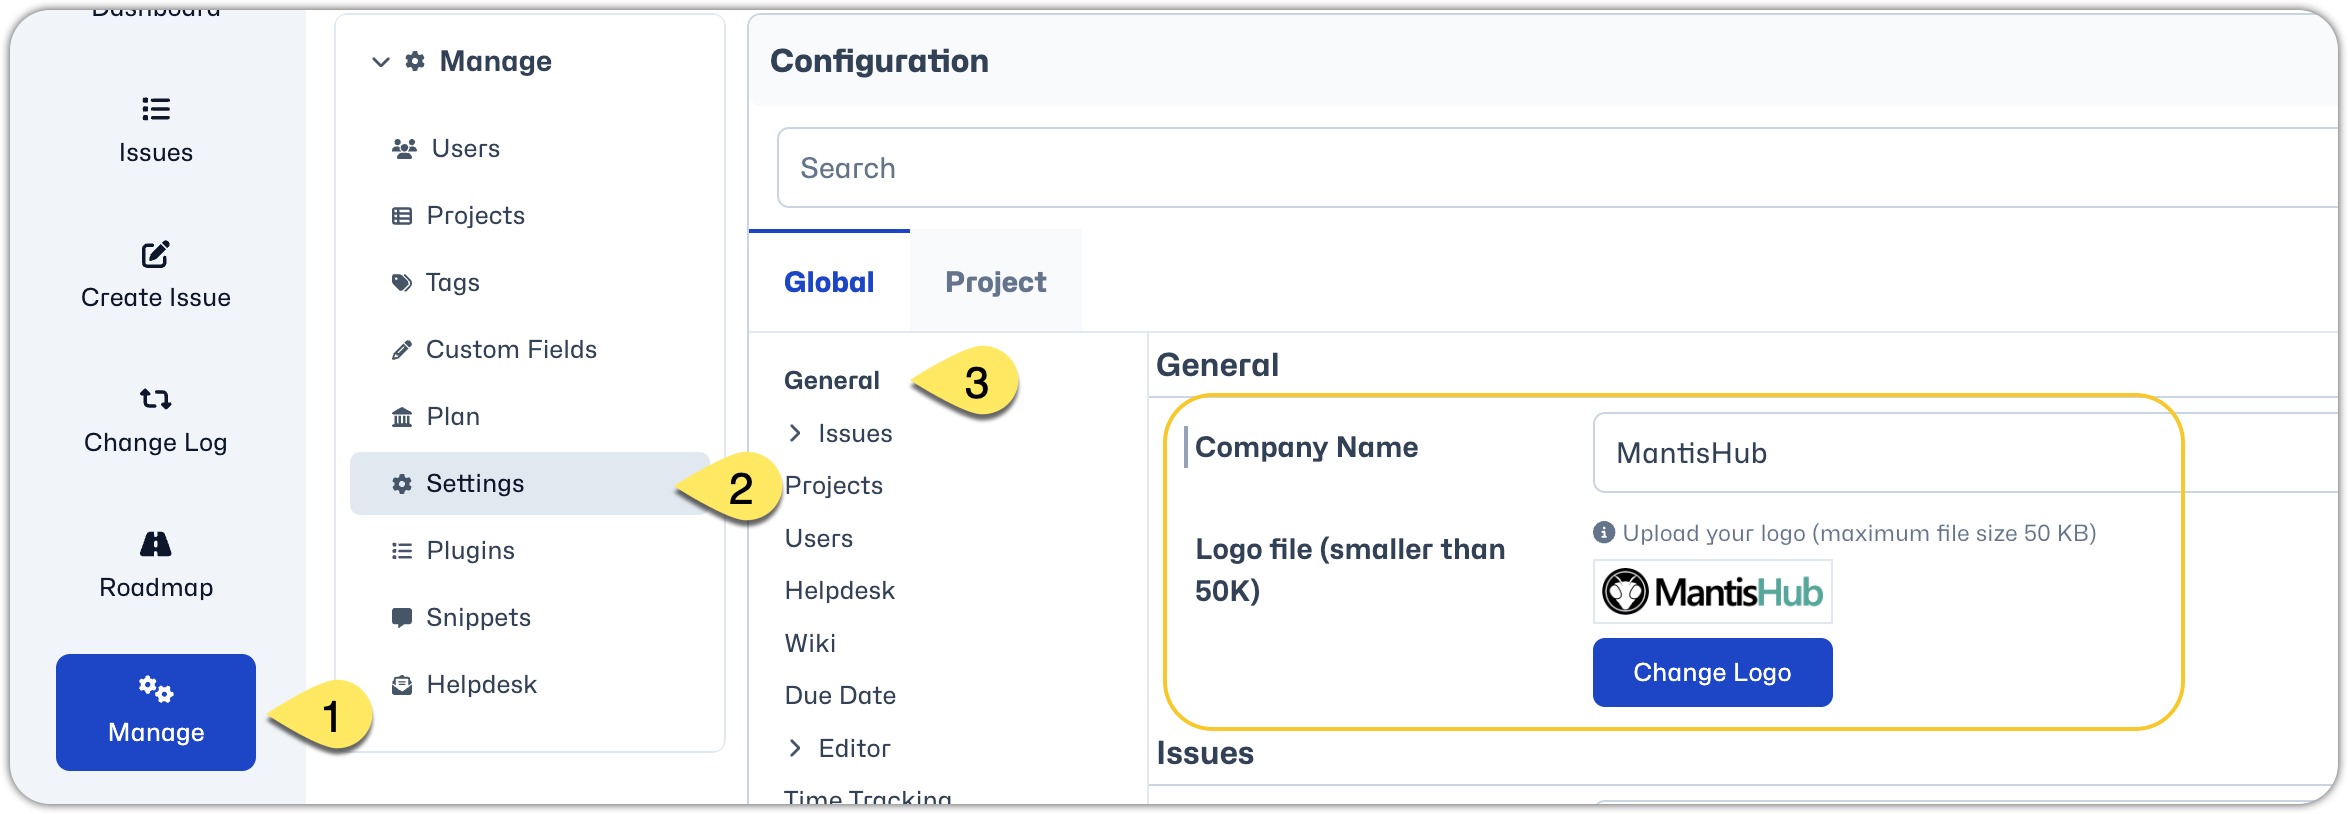Click the Company Name input field
This screenshot has height=814, width=2348.
click(1967, 453)
